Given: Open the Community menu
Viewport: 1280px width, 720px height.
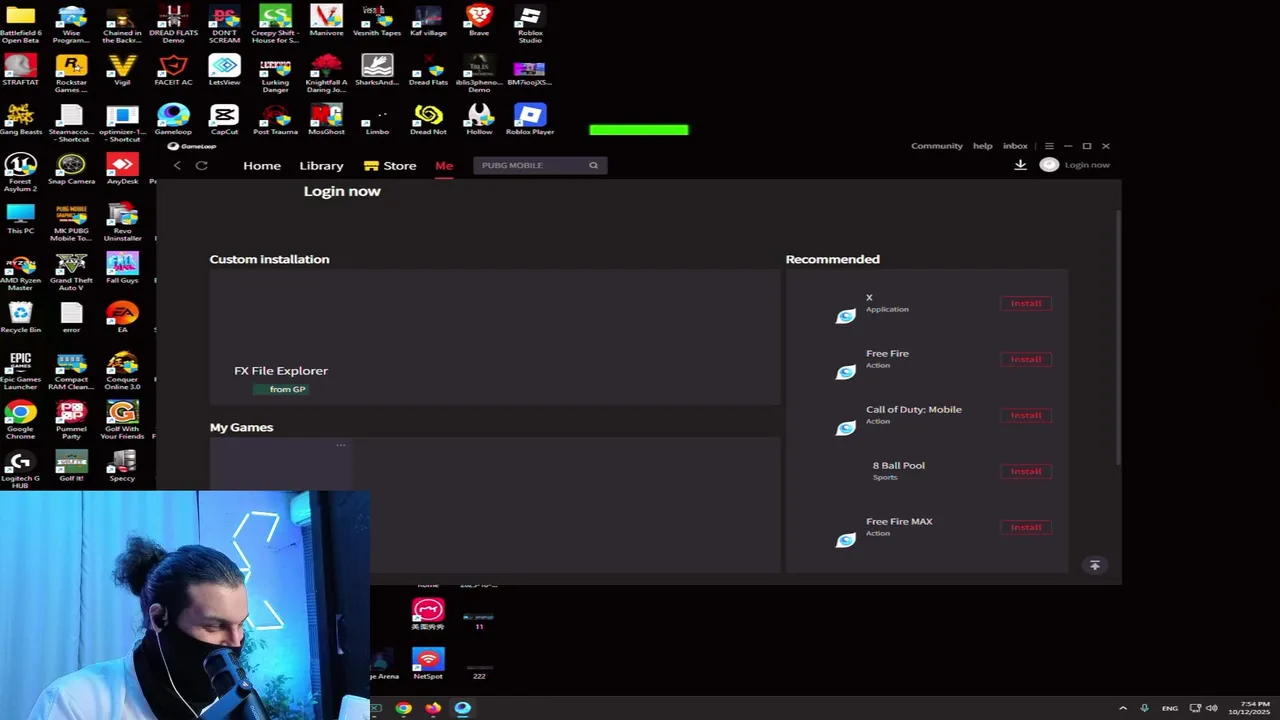Looking at the screenshot, I should 936,146.
